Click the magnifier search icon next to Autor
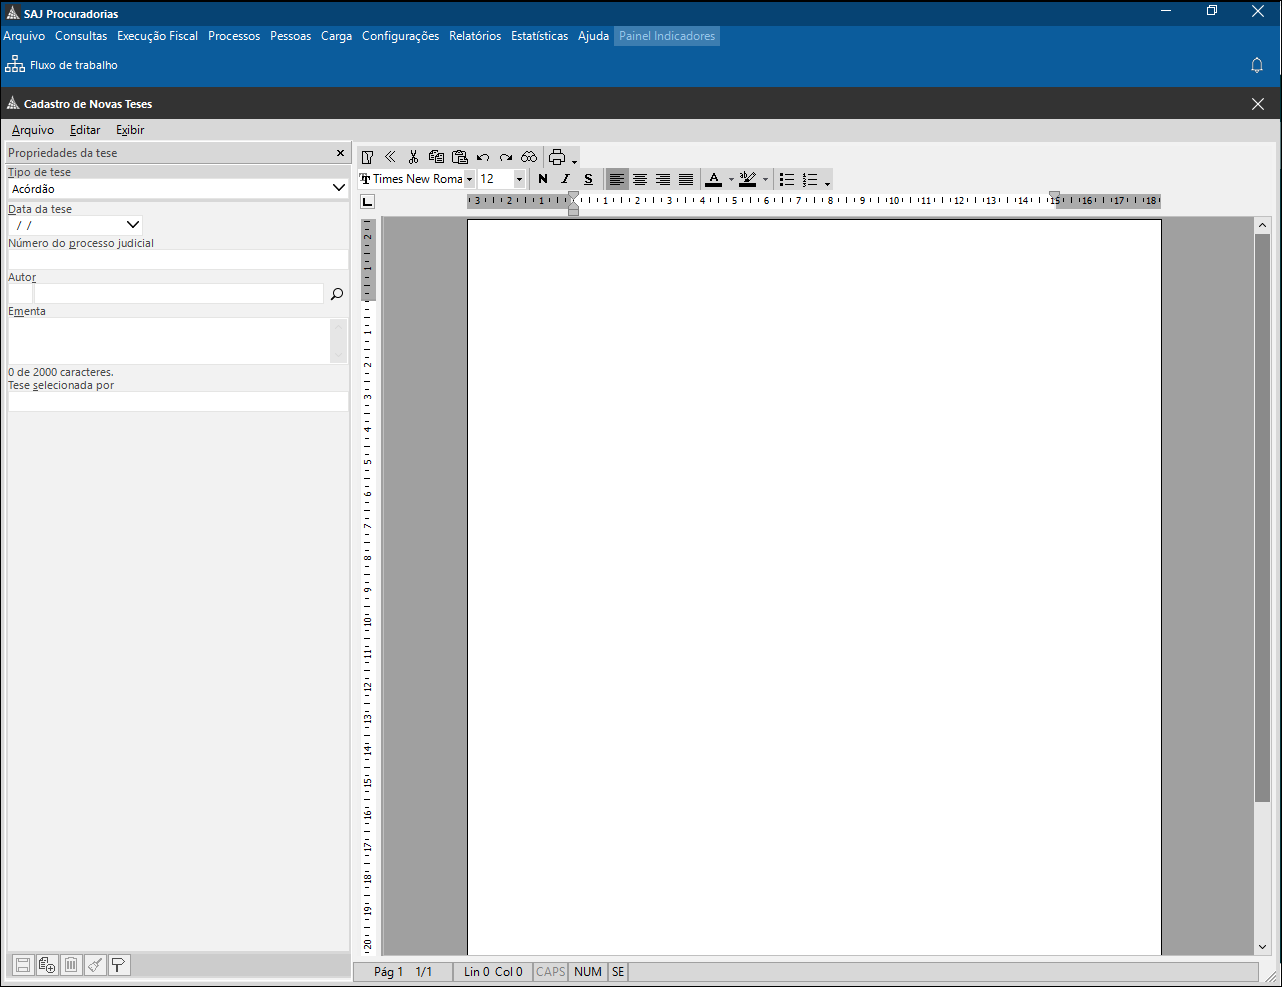Screen dimensions: 1282x987 pos(337,294)
